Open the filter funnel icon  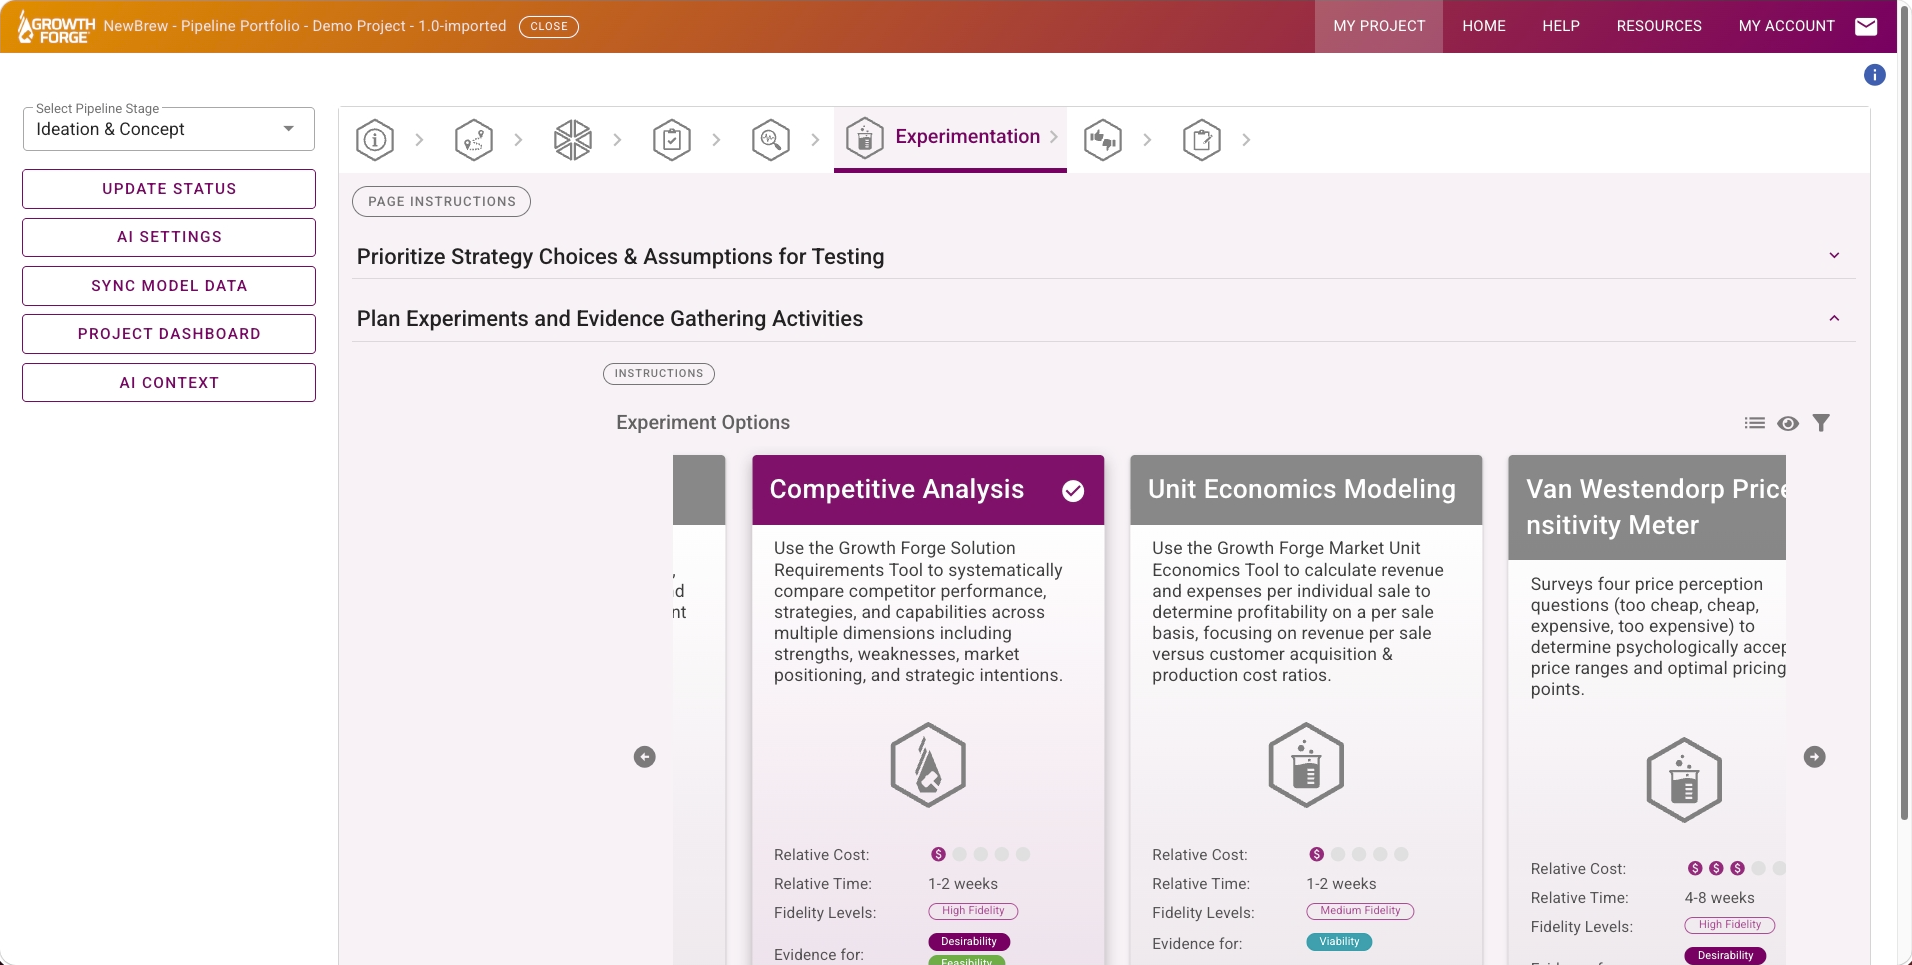click(1822, 423)
